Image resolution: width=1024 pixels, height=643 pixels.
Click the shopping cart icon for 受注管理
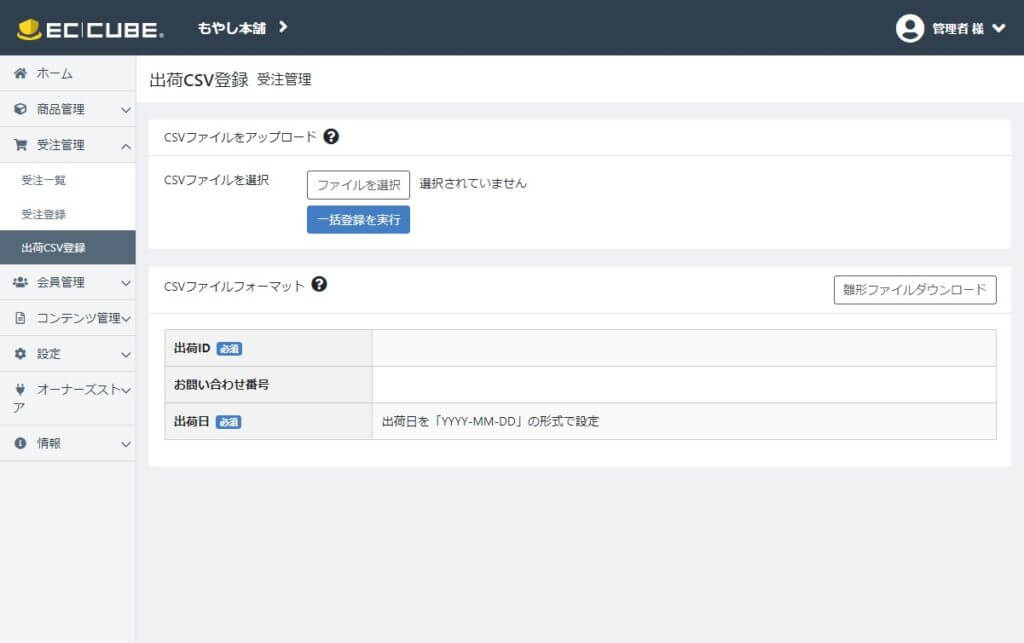(20, 145)
